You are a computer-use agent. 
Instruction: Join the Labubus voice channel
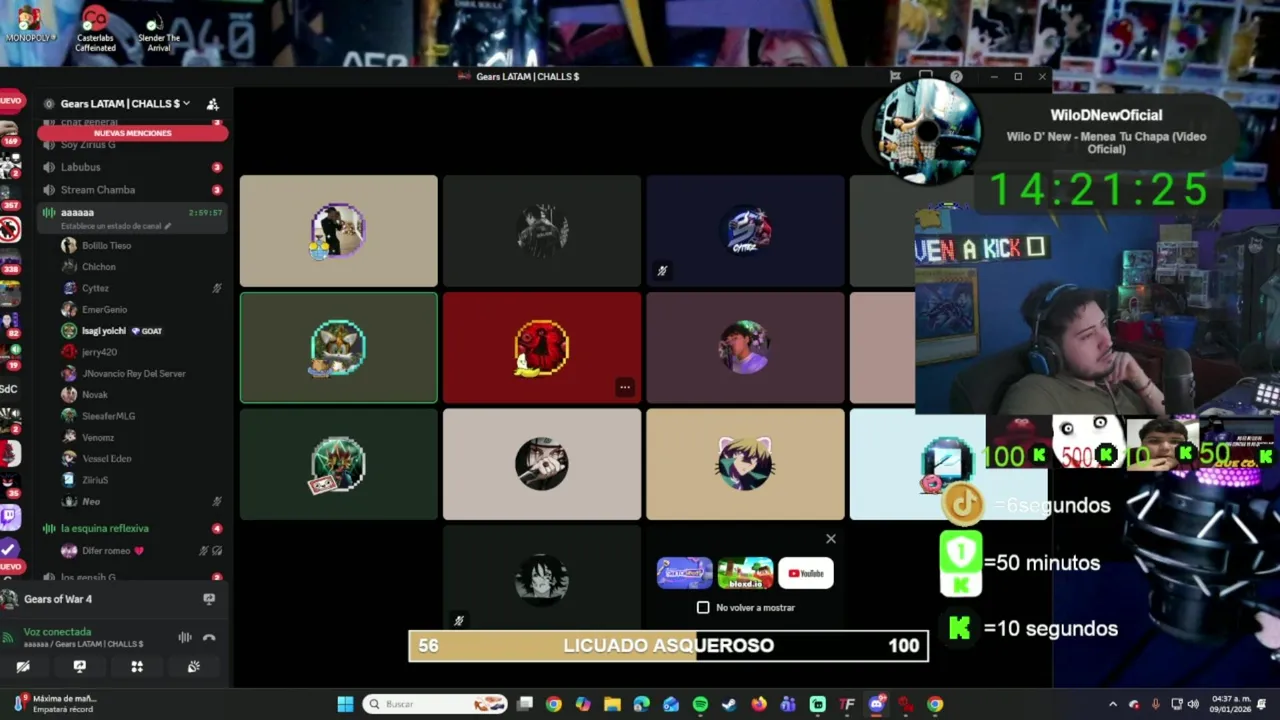click(132, 167)
